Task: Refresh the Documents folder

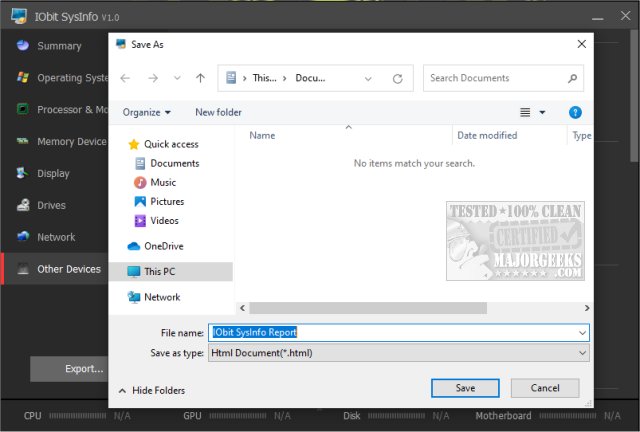Action: point(398,78)
